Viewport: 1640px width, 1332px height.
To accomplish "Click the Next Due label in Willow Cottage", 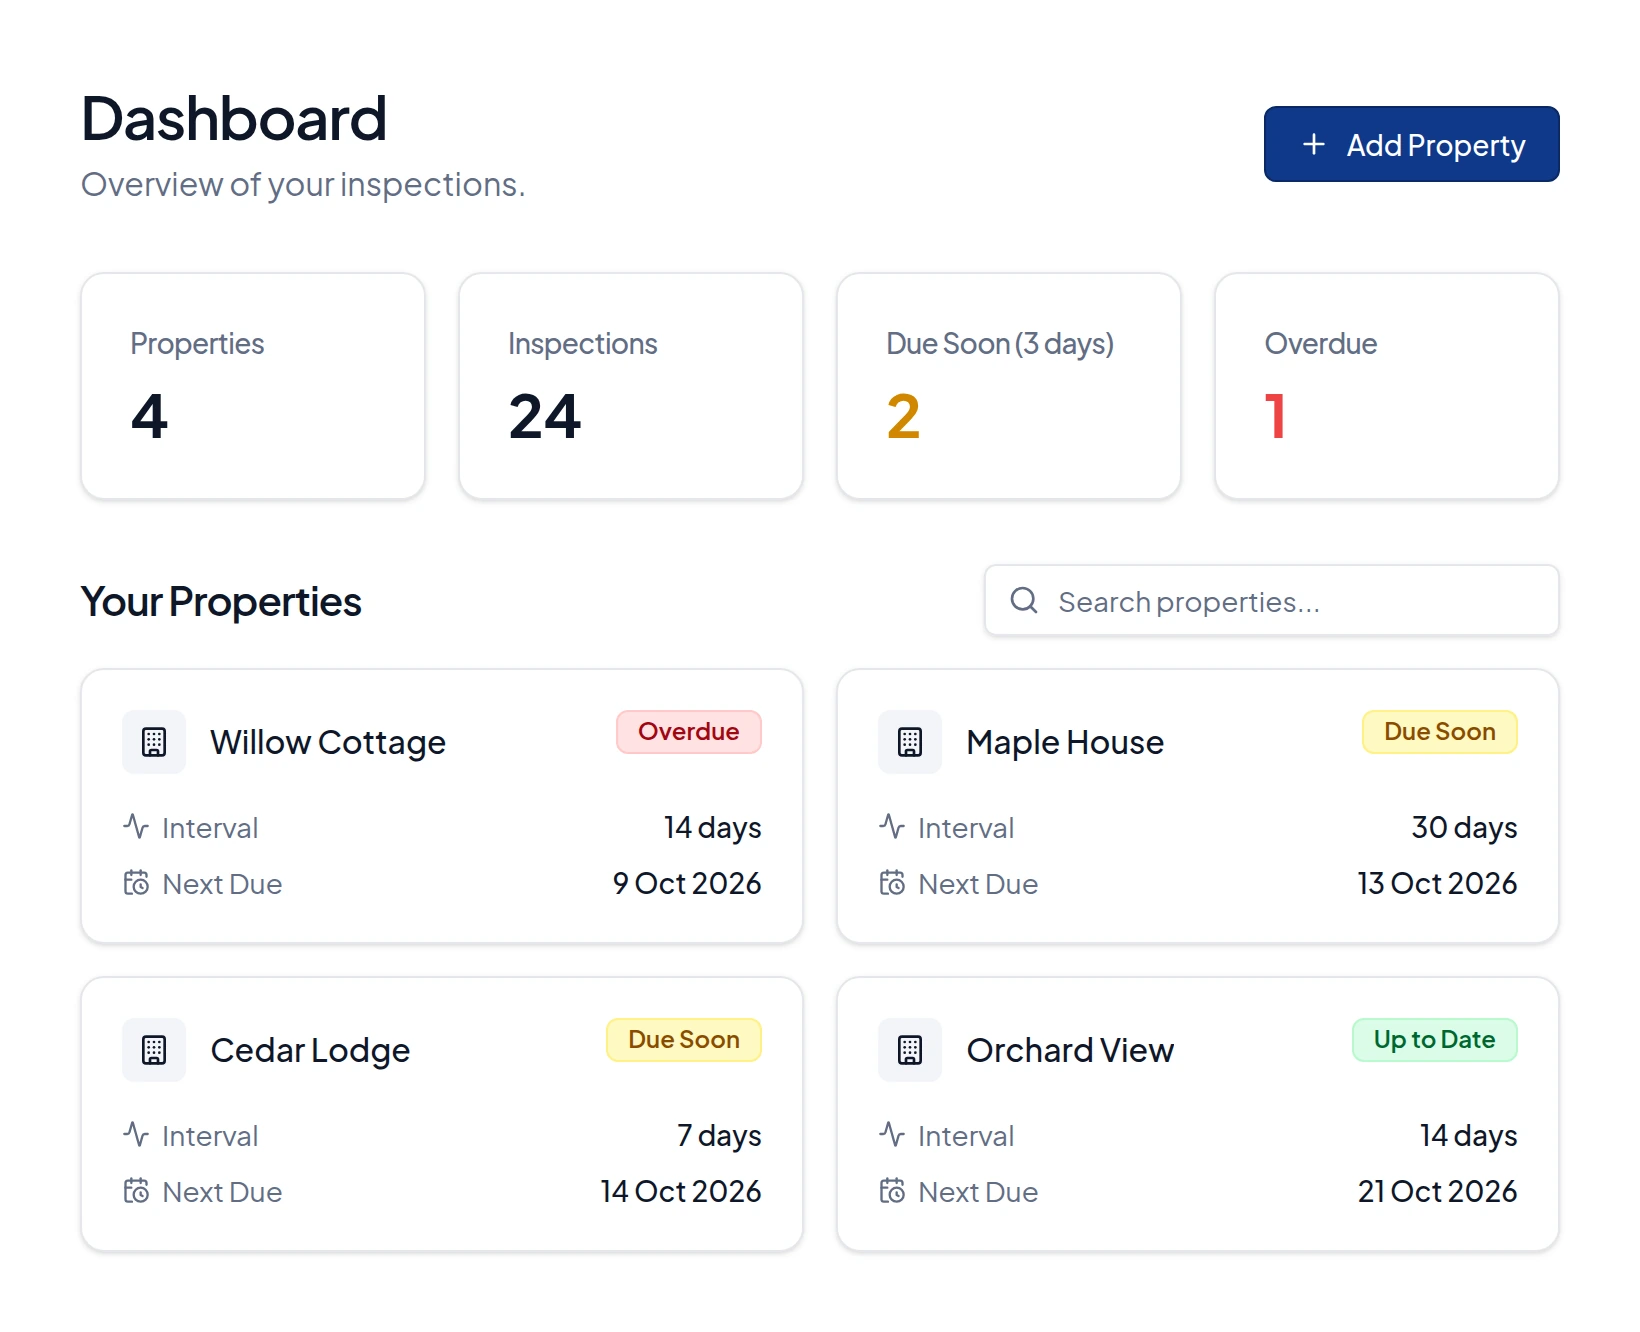I will tap(222, 884).
